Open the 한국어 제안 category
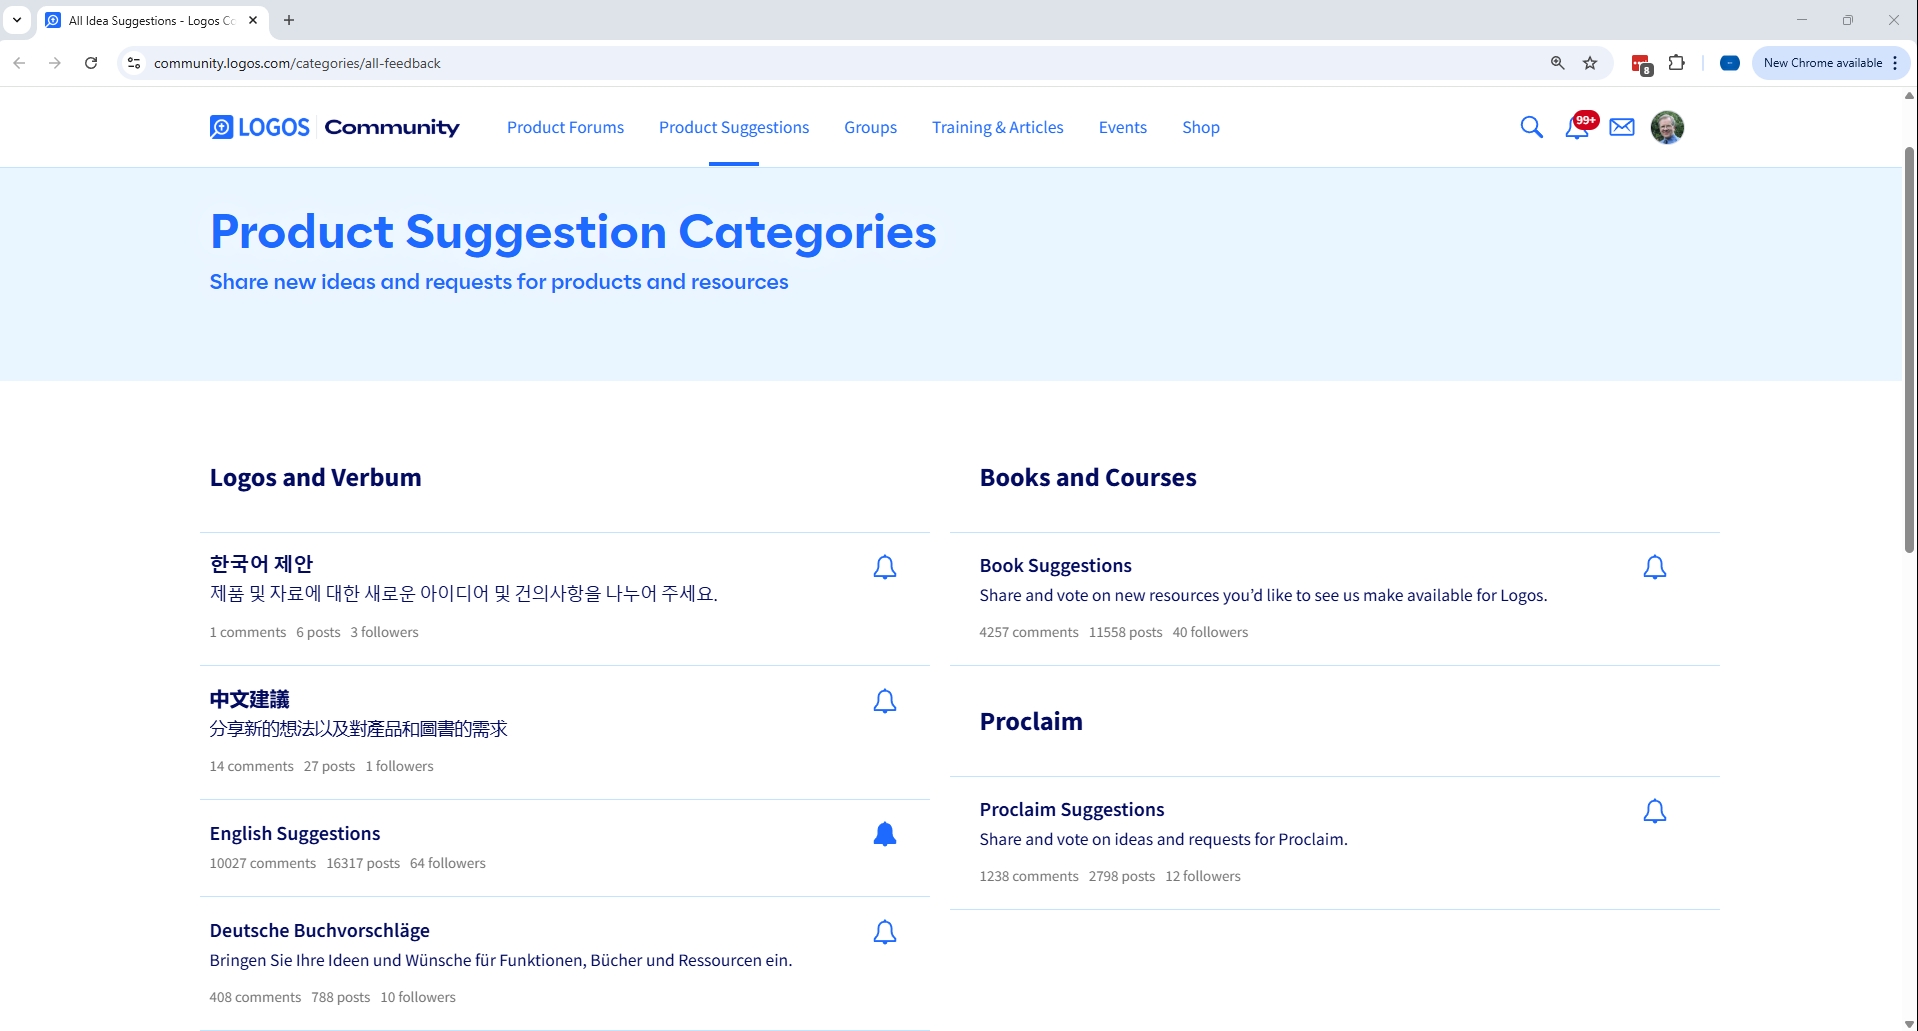Image resolution: width=1918 pixels, height=1031 pixels. (261, 564)
